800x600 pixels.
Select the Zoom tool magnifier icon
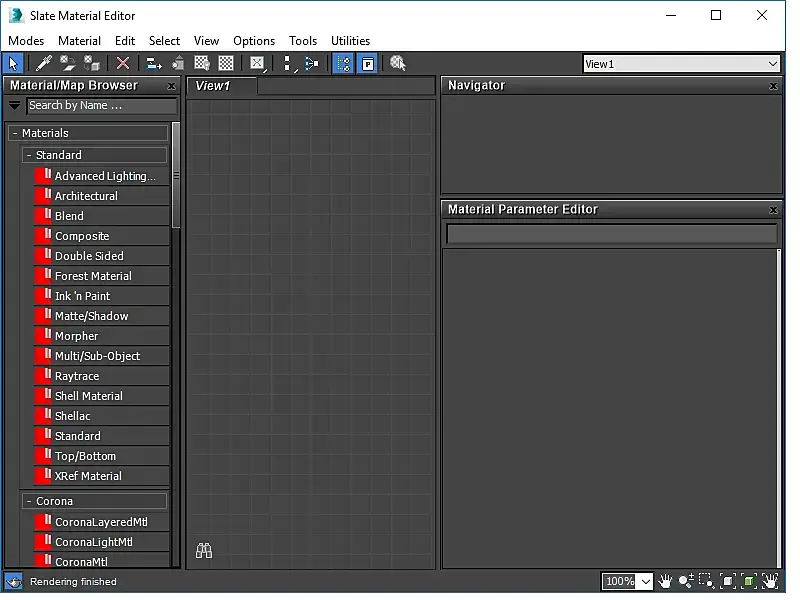click(x=686, y=581)
